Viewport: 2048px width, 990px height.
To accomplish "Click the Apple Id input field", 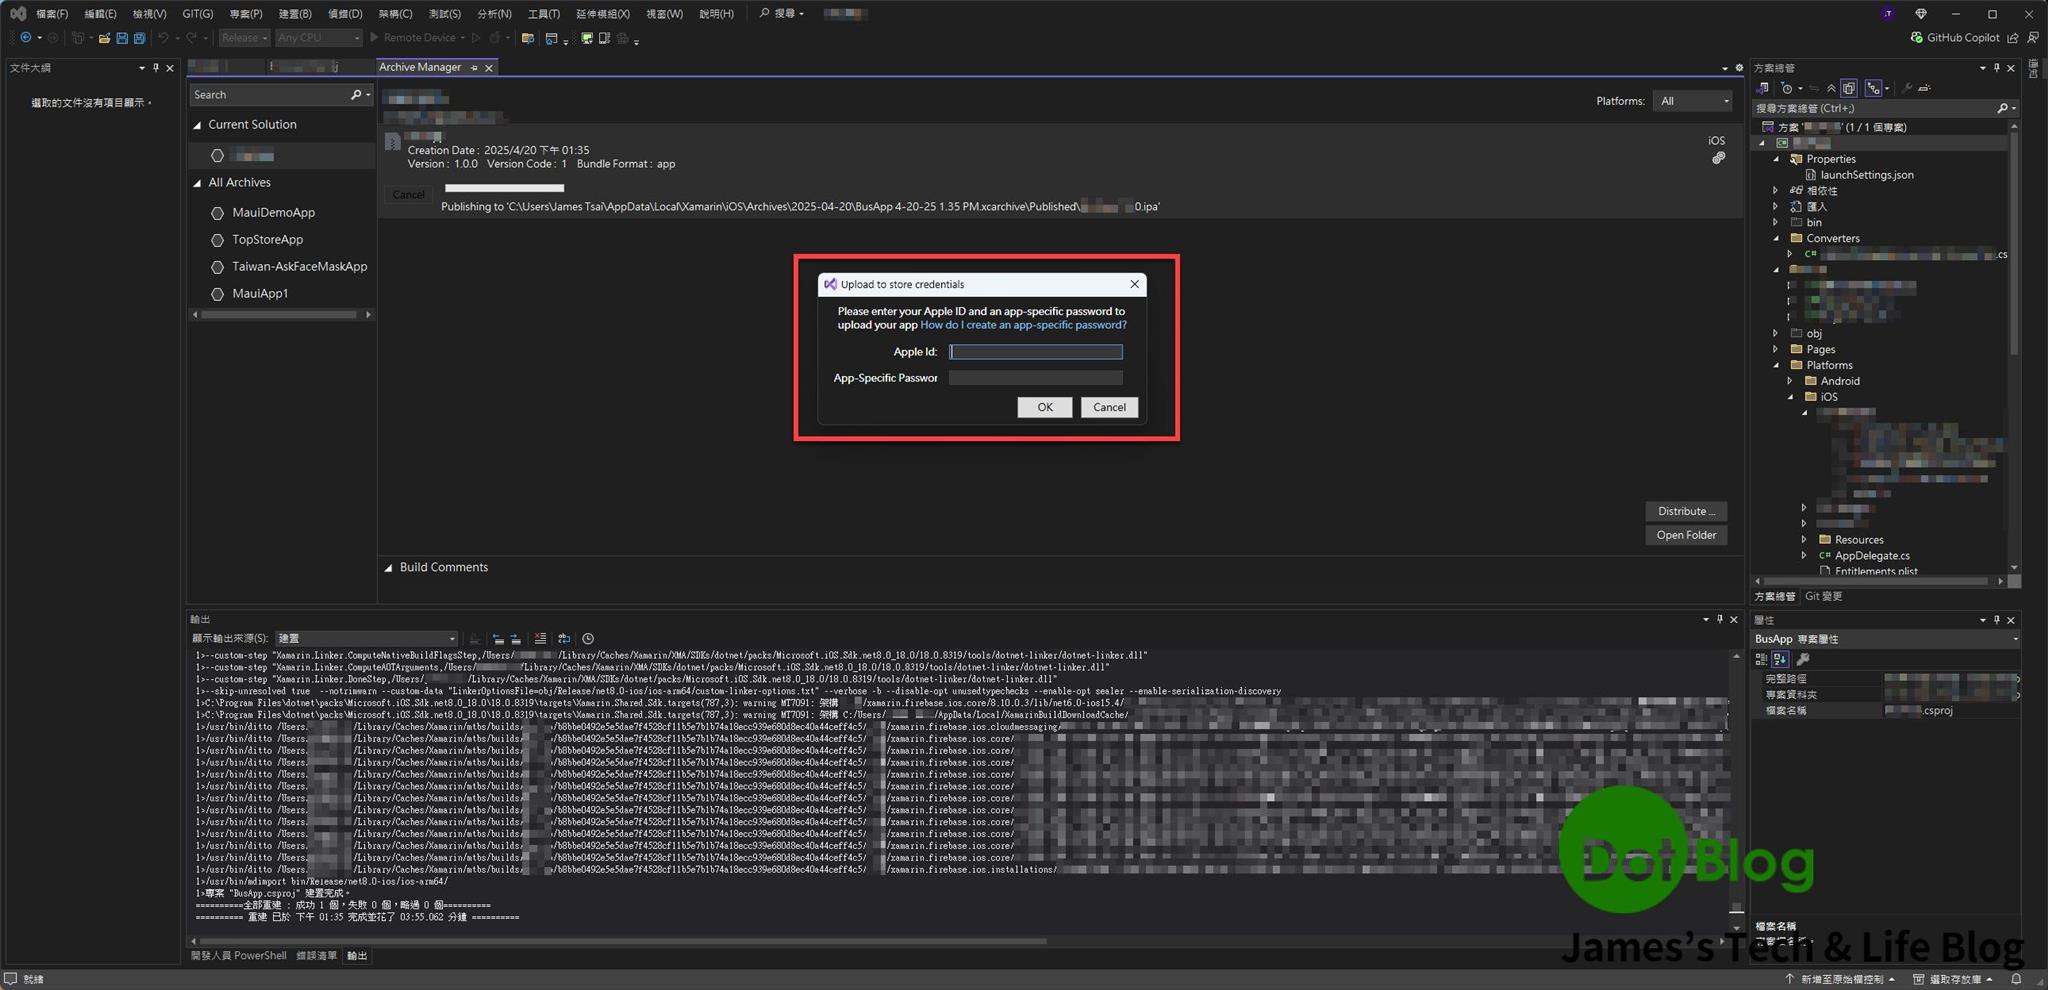I will 1035,352.
